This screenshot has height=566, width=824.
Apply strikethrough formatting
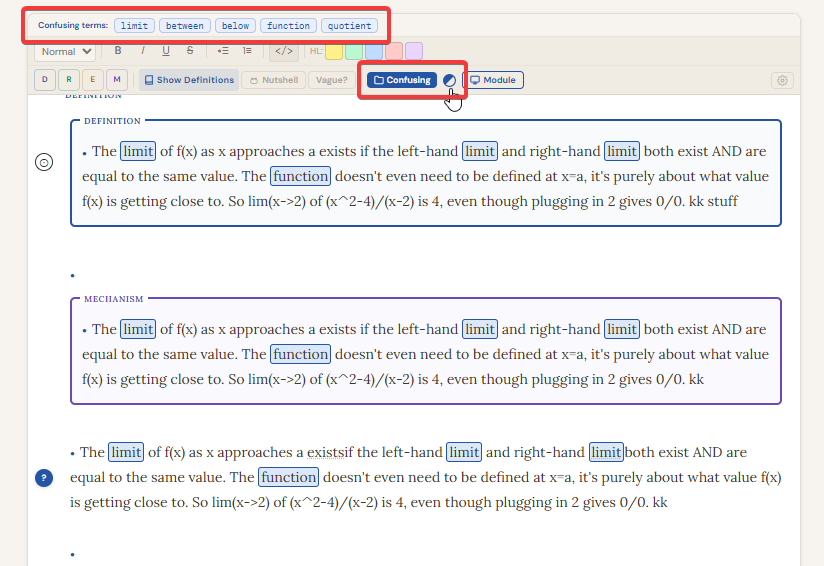pos(190,51)
